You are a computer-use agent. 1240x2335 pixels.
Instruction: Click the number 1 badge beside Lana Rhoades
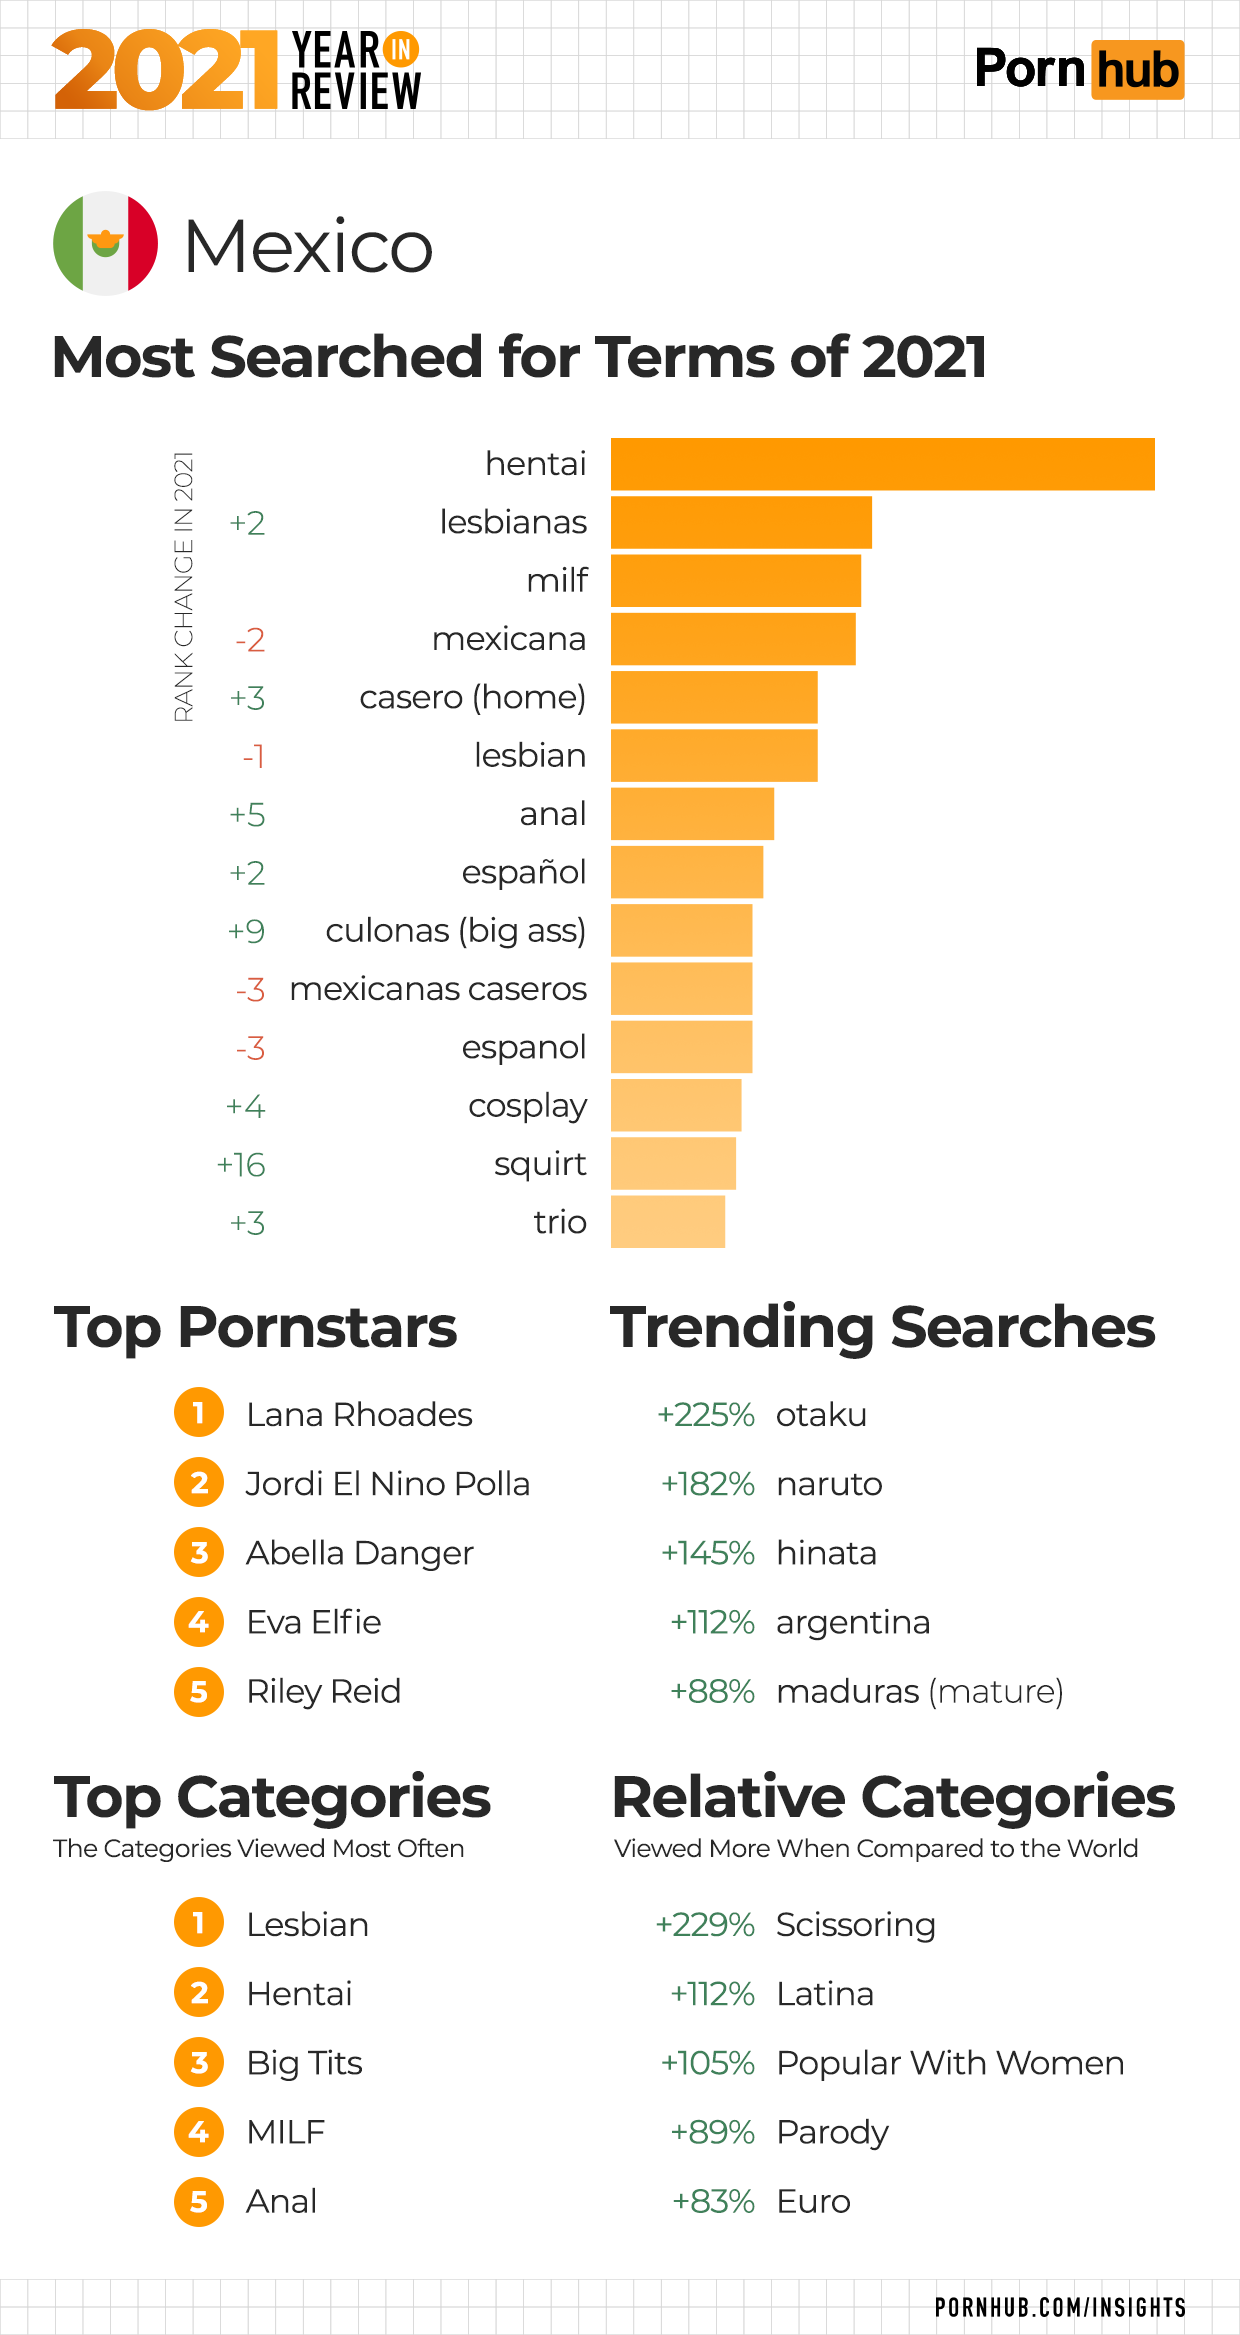tap(199, 1413)
